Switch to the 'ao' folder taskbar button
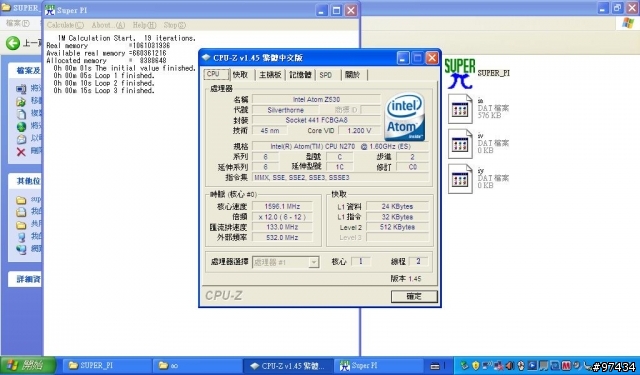The image size is (640, 375). (x=197, y=366)
